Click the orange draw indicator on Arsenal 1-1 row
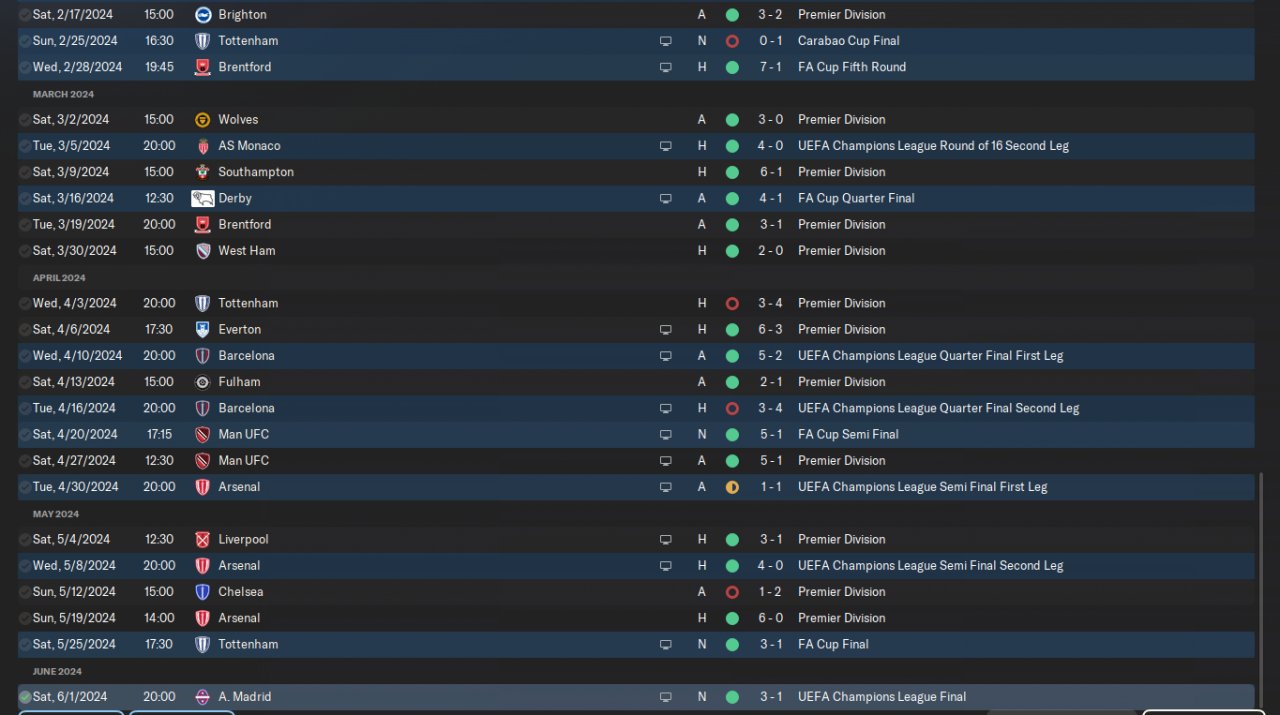 [732, 487]
